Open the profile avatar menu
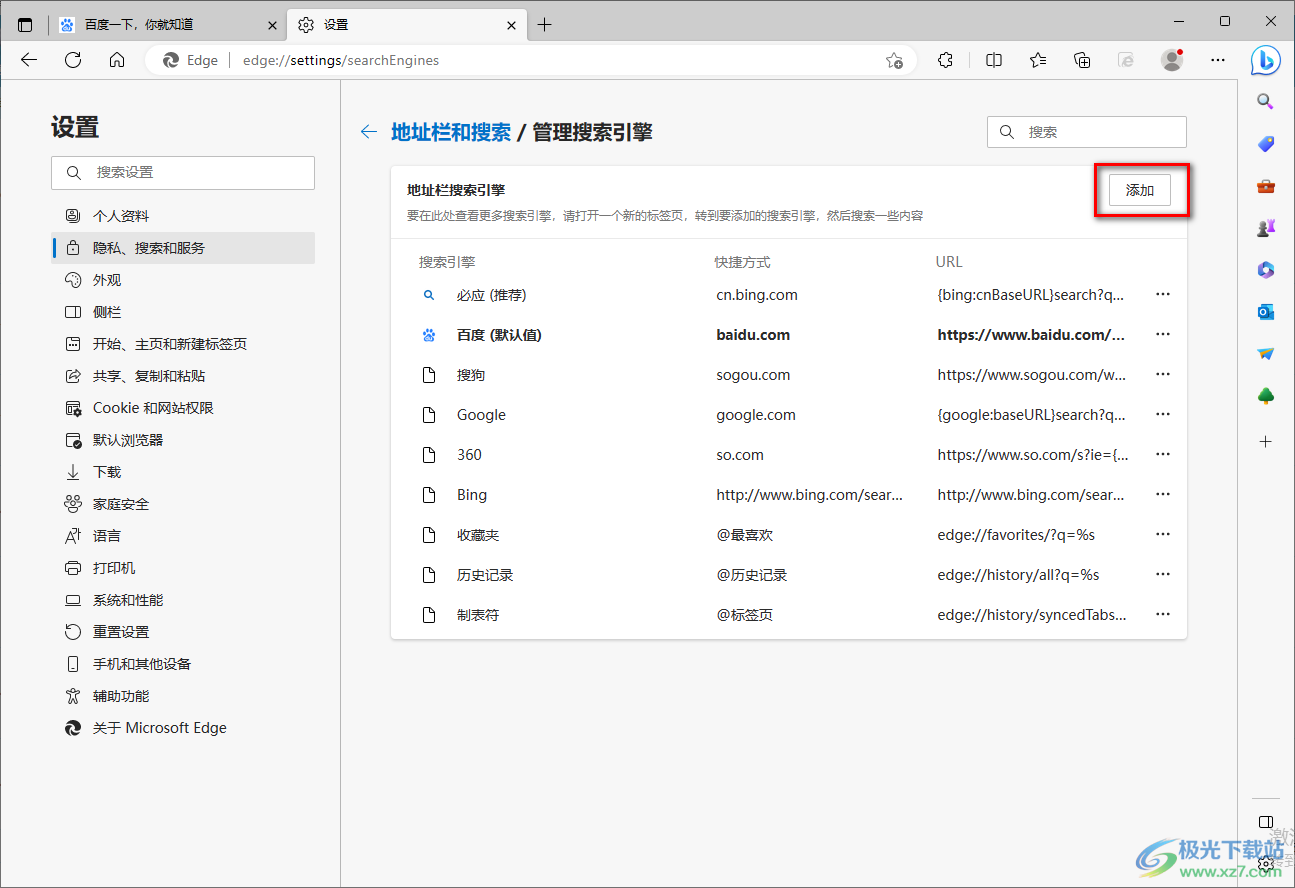1295x888 pixels. click(1172, 60)
